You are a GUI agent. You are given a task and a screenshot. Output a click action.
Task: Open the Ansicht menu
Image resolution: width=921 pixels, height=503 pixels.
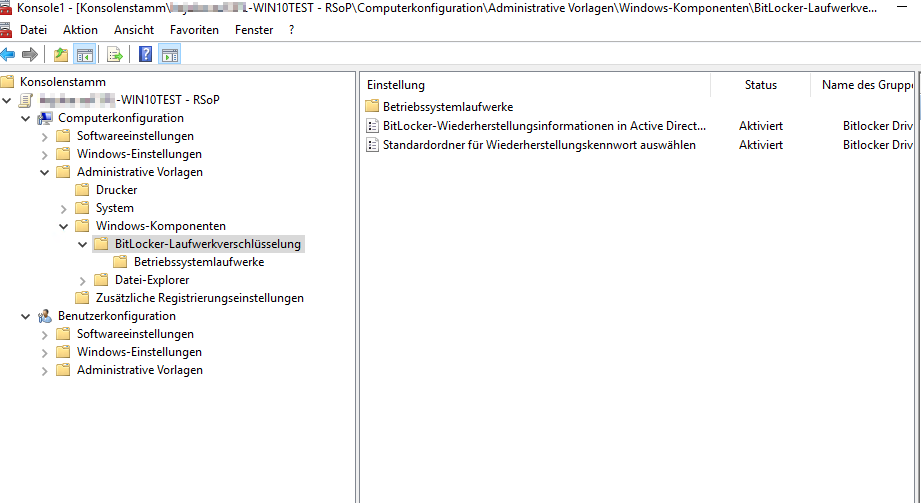134,30
